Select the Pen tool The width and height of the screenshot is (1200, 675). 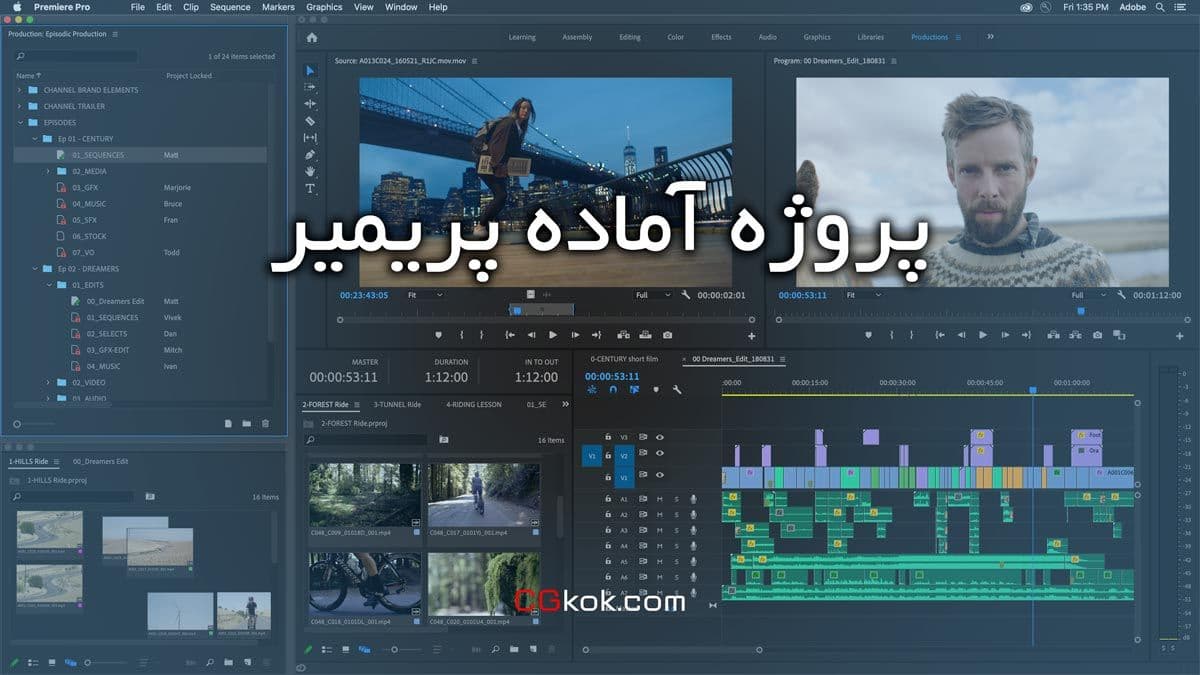[310, 155]
